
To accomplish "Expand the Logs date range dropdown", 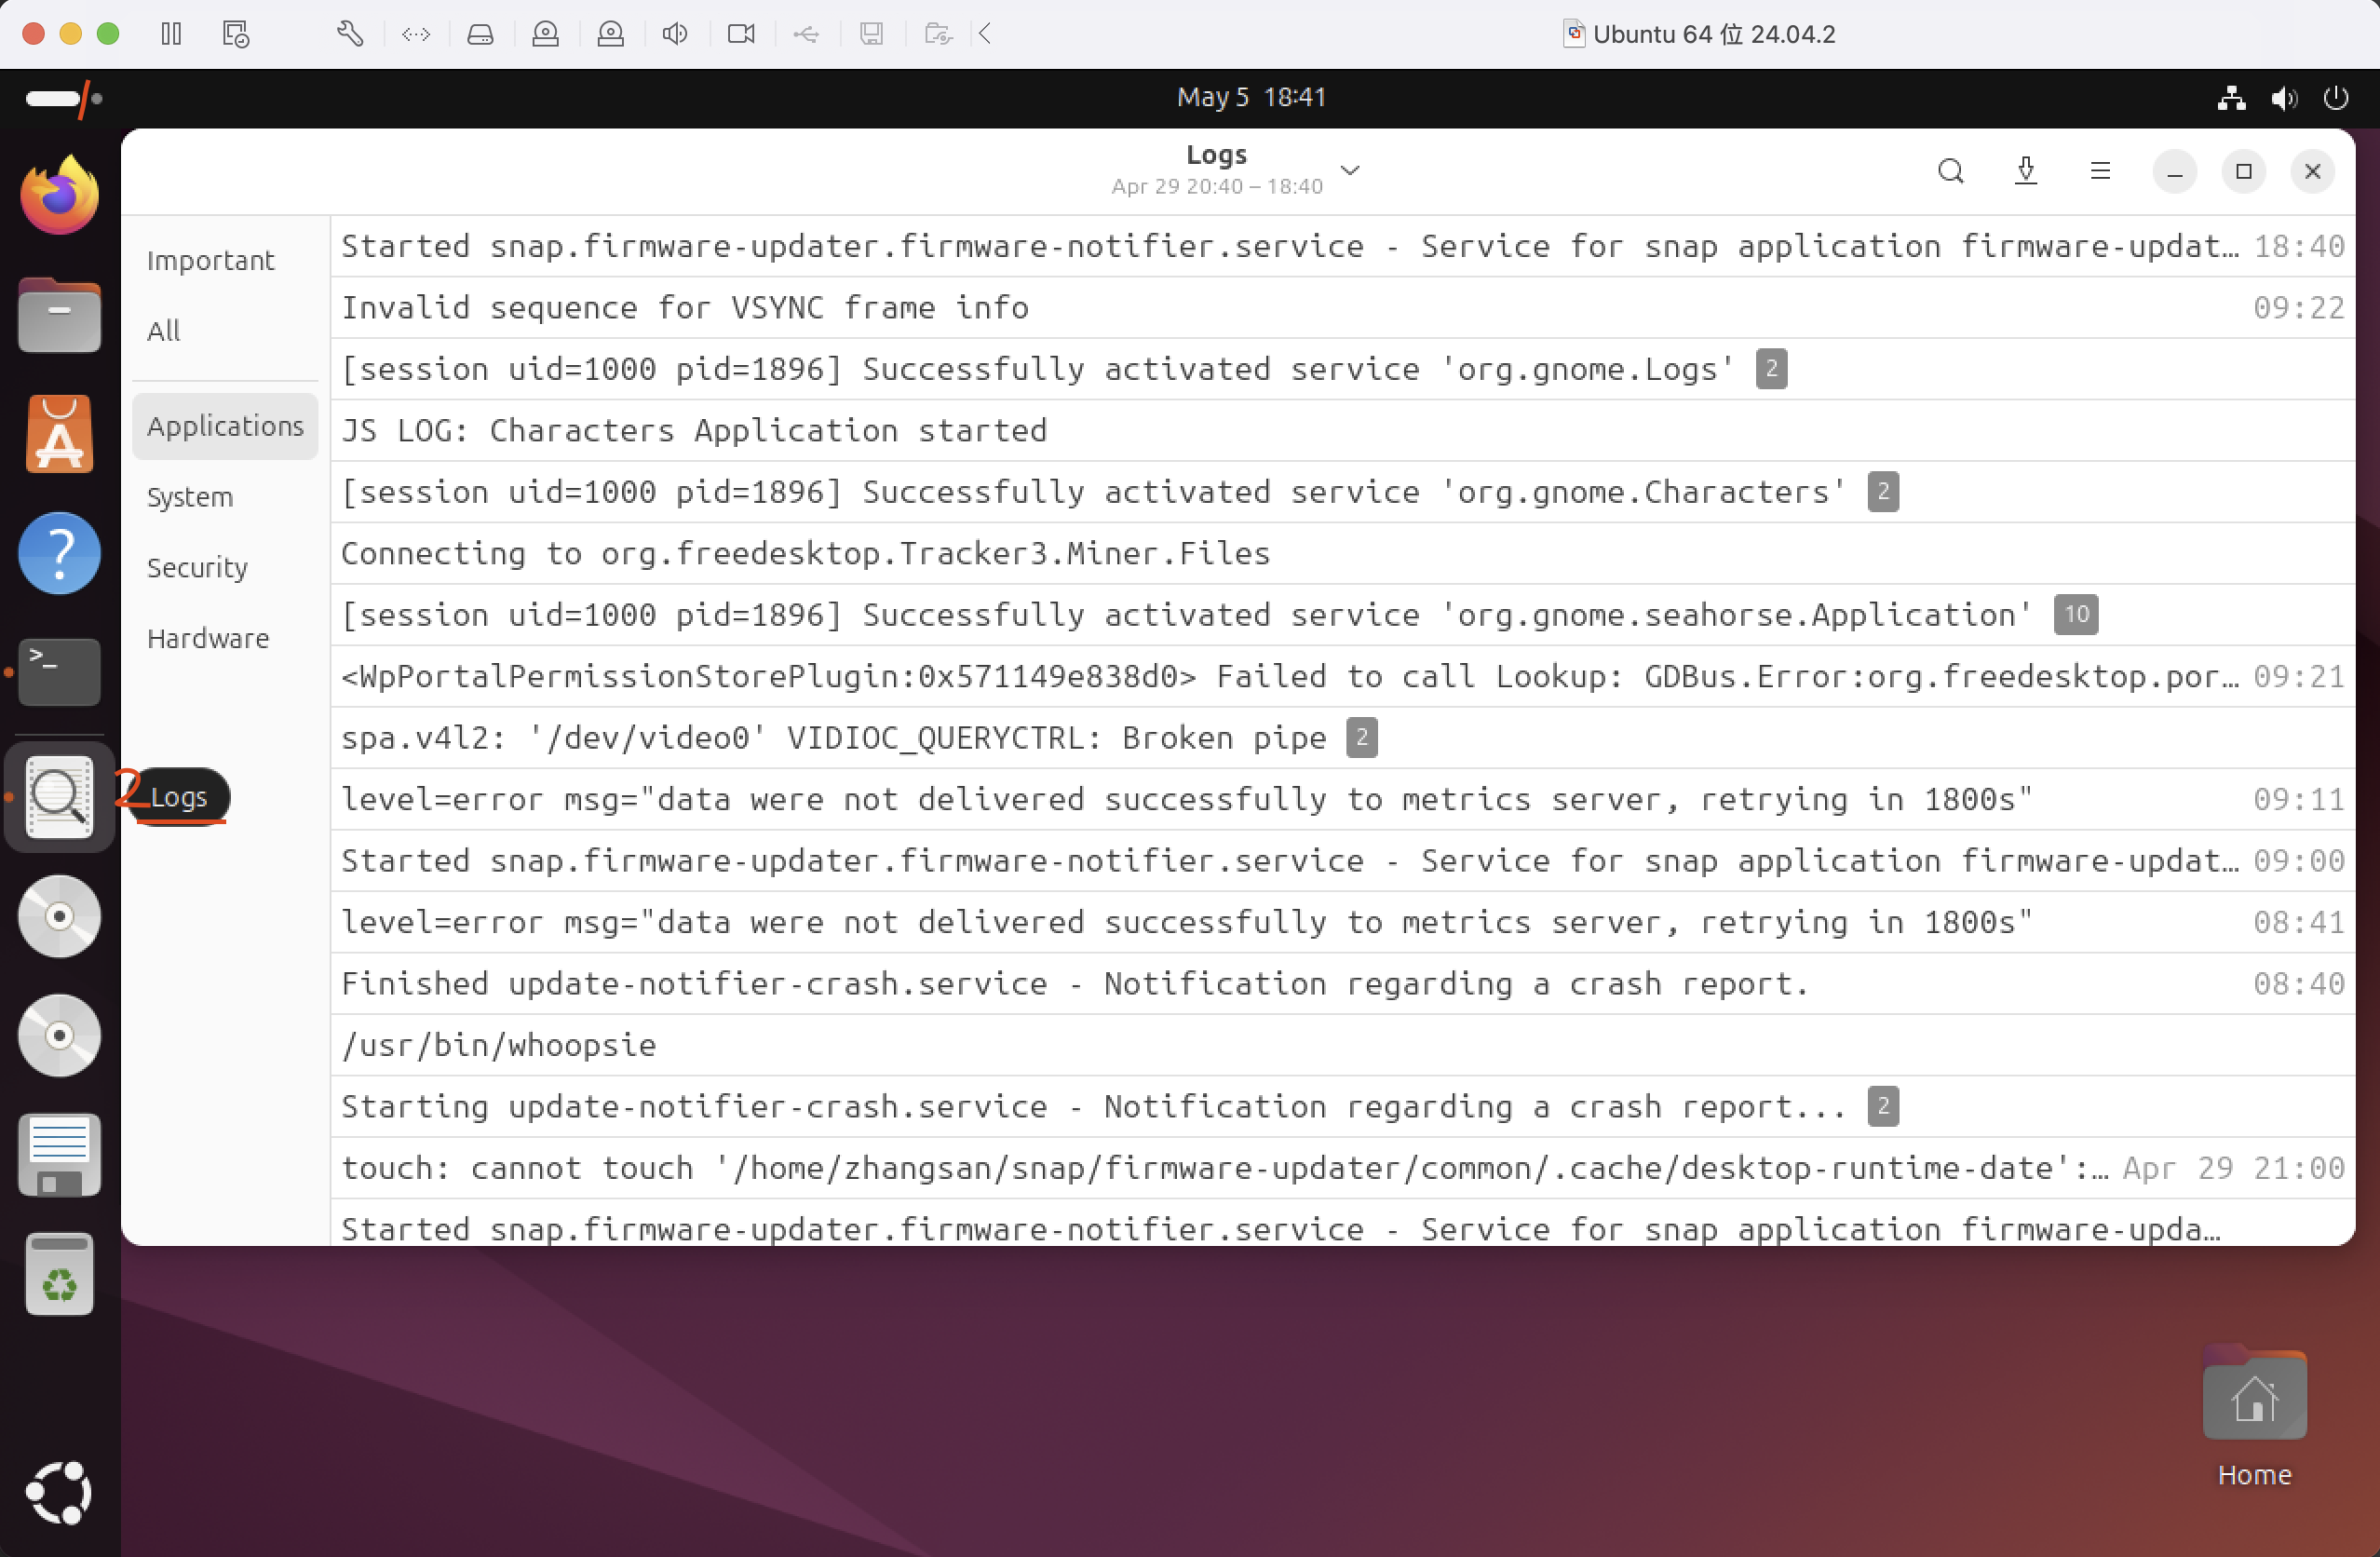I will [1350, 170].
